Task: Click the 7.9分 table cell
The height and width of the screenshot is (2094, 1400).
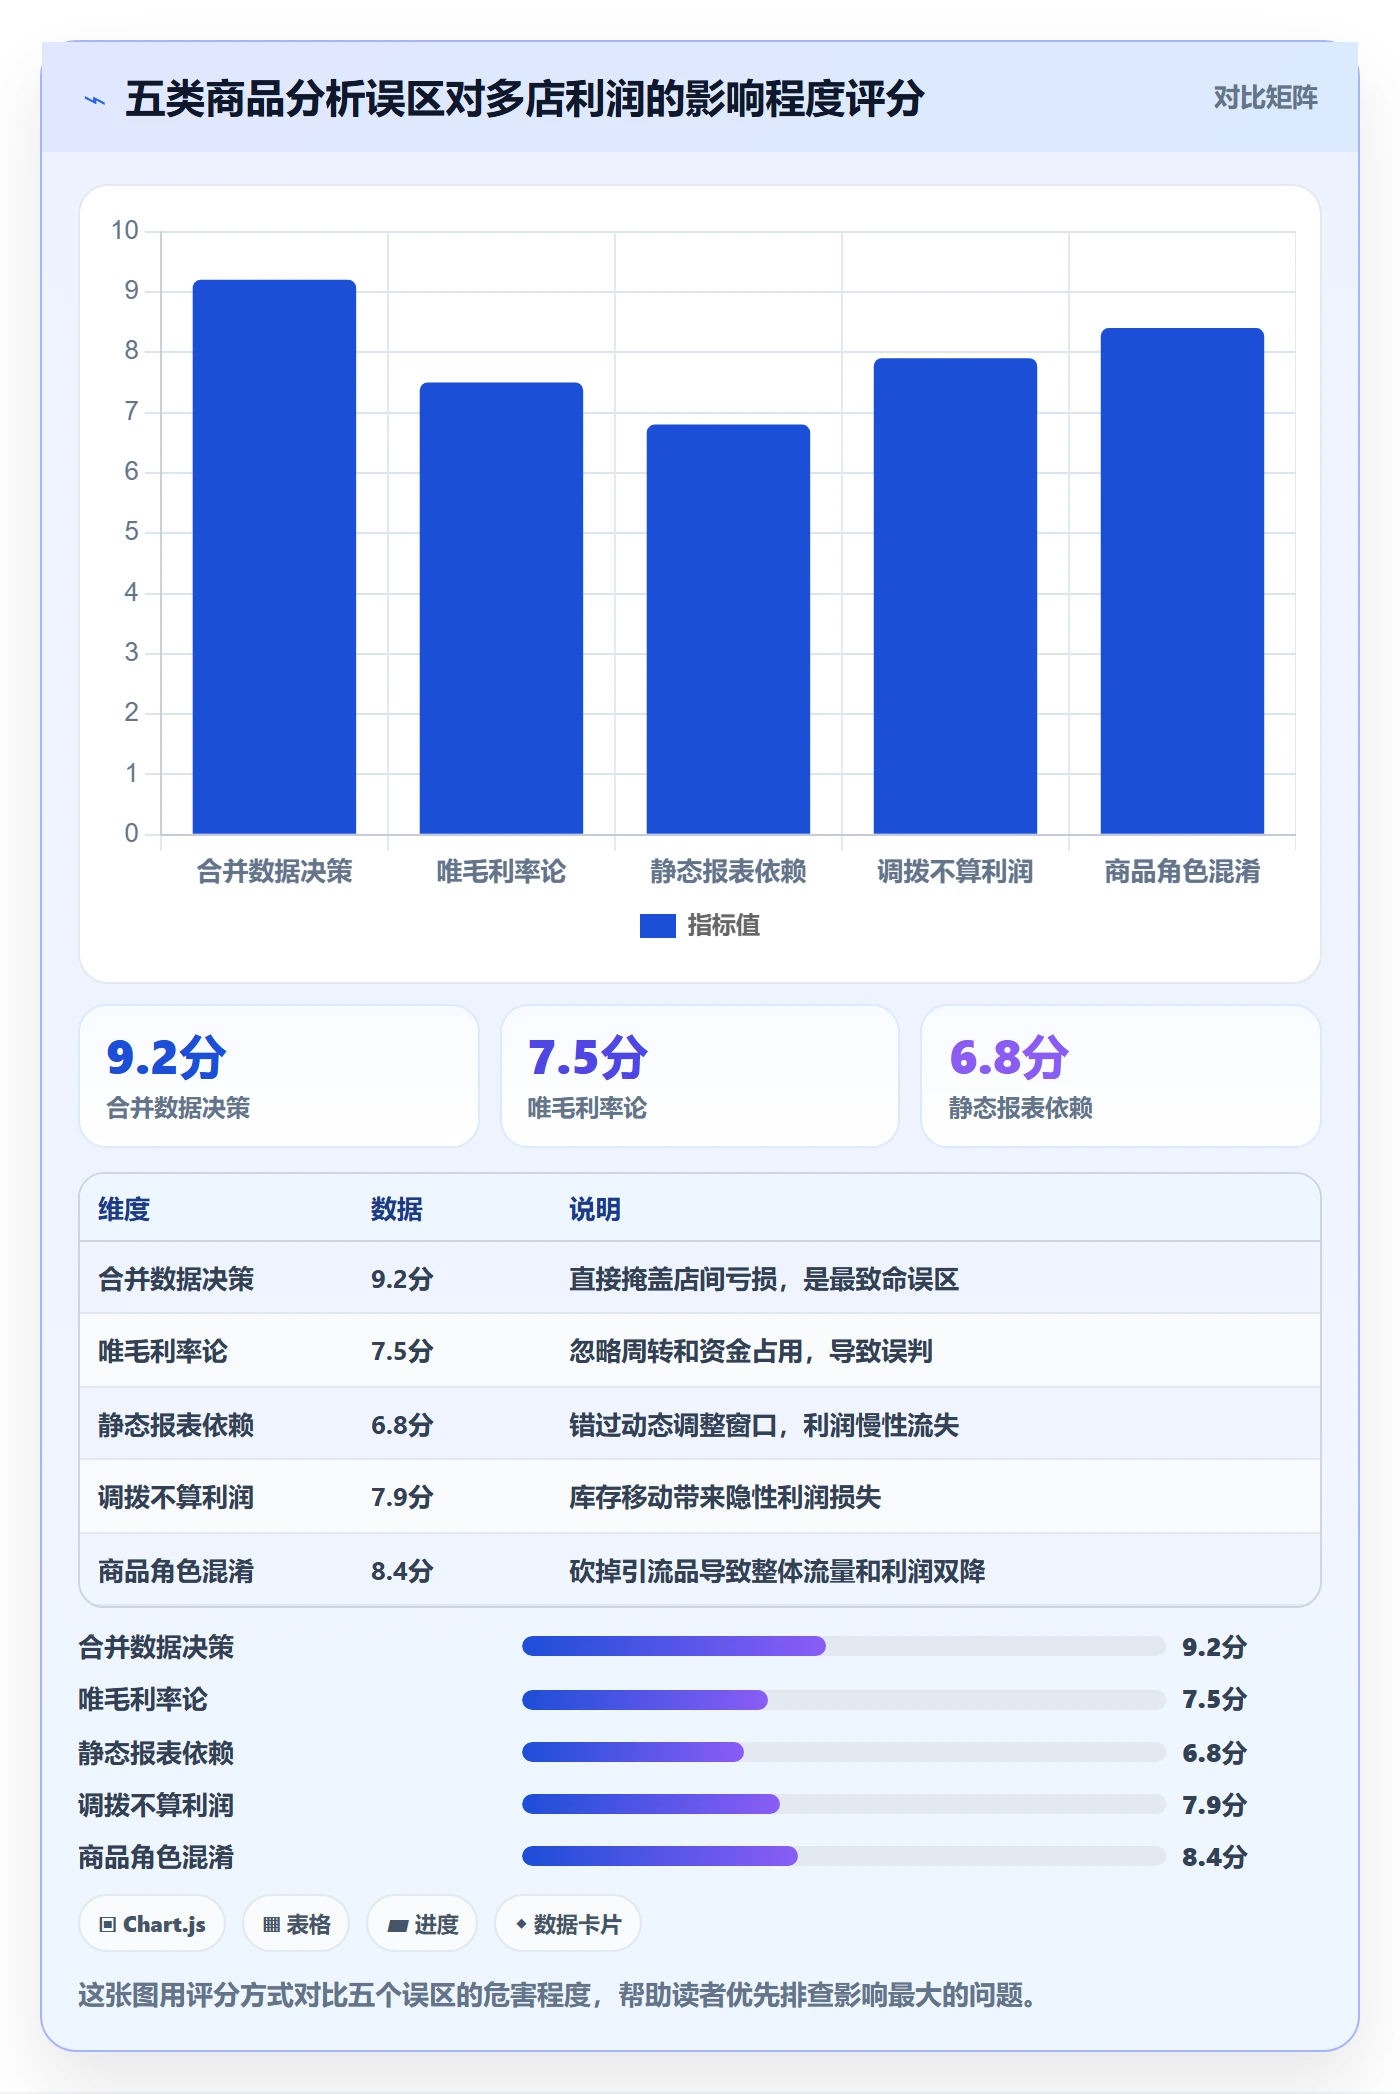Action: click(402, 1497)
